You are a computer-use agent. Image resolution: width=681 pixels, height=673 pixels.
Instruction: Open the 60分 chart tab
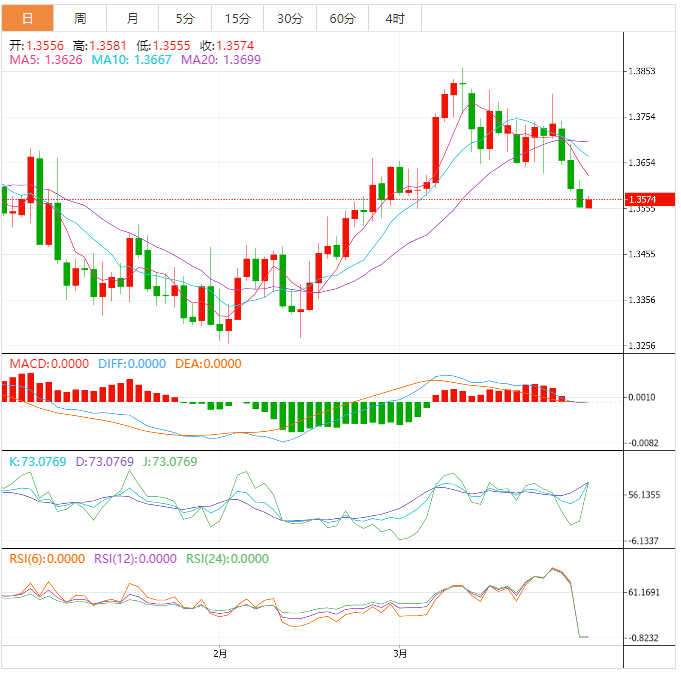[342, 19]
